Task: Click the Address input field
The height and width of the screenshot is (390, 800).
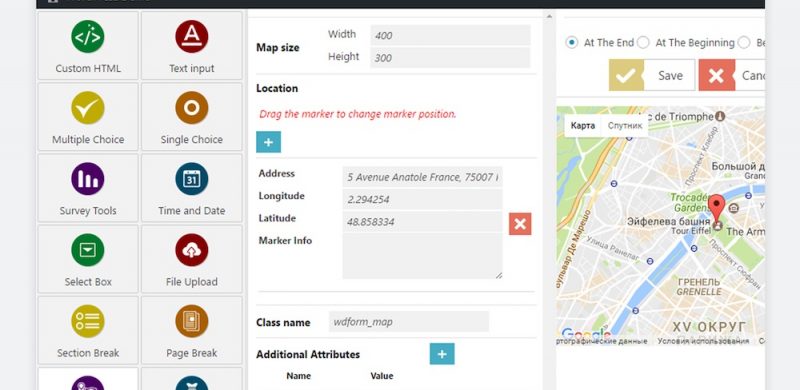Action: [x=422, y=177]
